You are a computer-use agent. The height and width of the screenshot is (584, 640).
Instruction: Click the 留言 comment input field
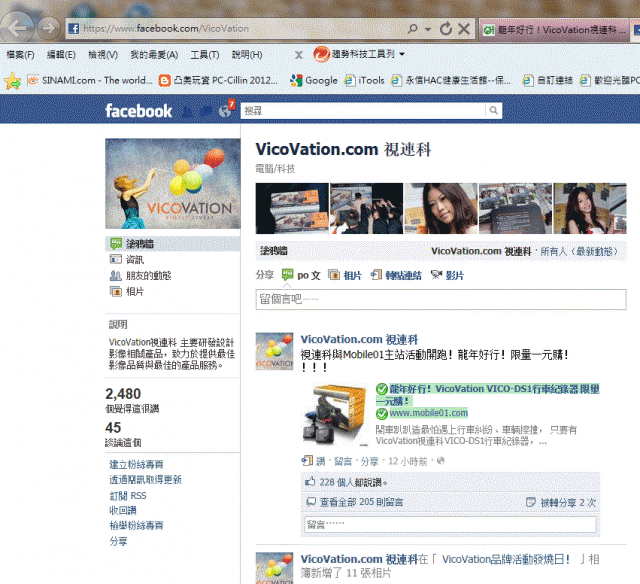point(450,524)
